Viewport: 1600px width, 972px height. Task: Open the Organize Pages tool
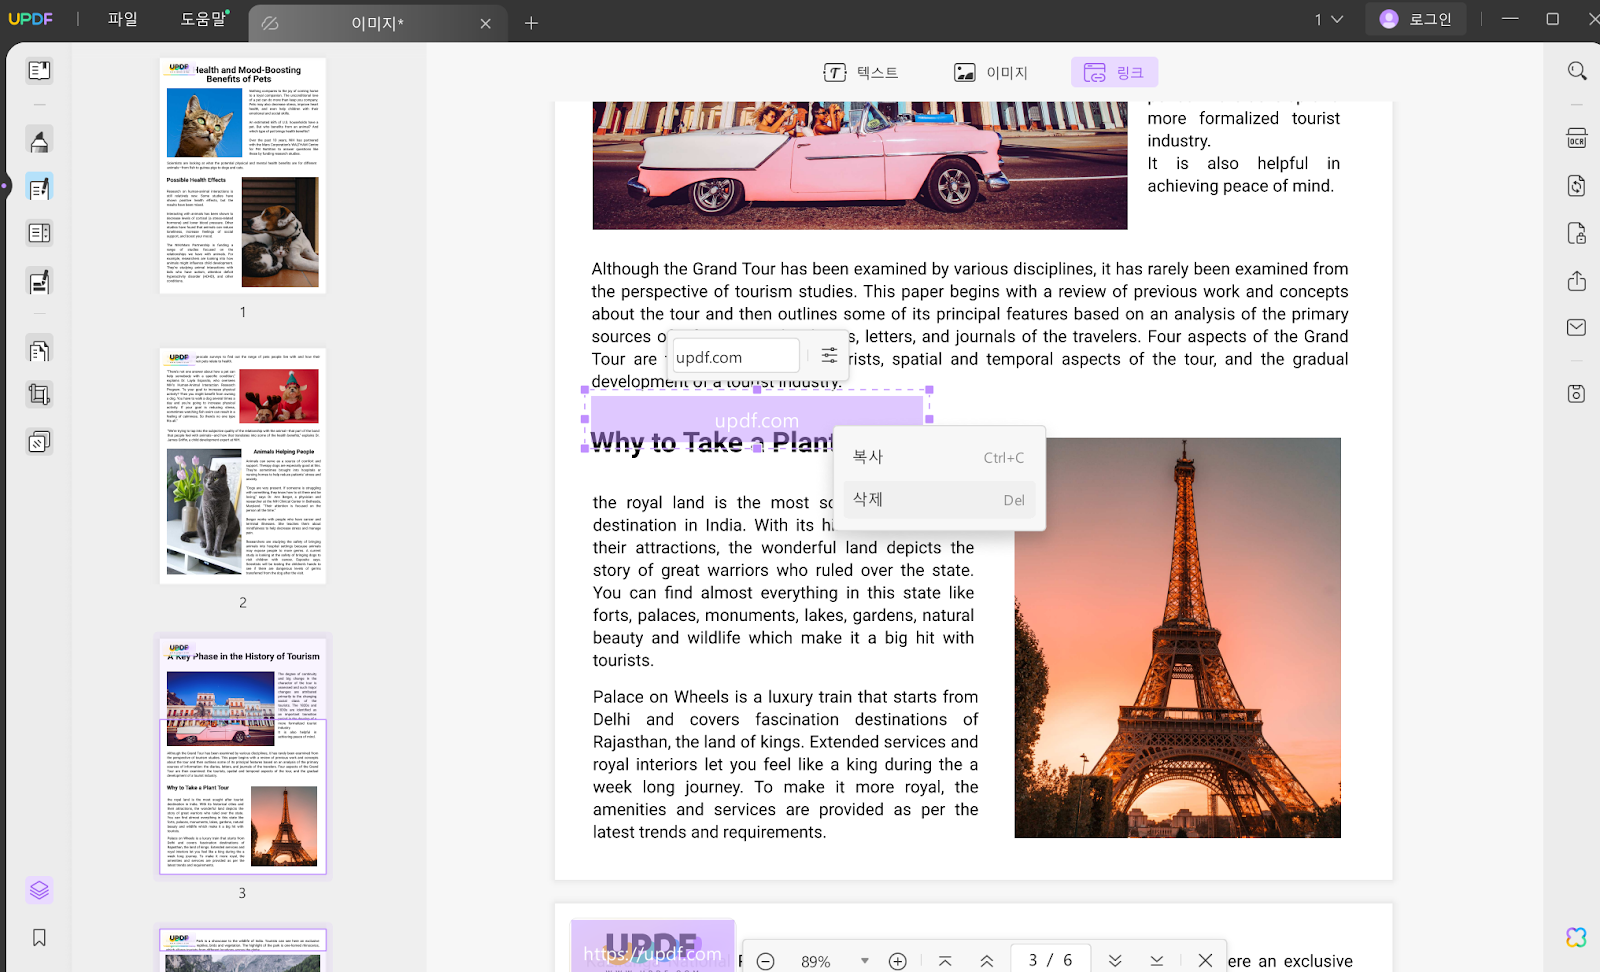point(39,351)
